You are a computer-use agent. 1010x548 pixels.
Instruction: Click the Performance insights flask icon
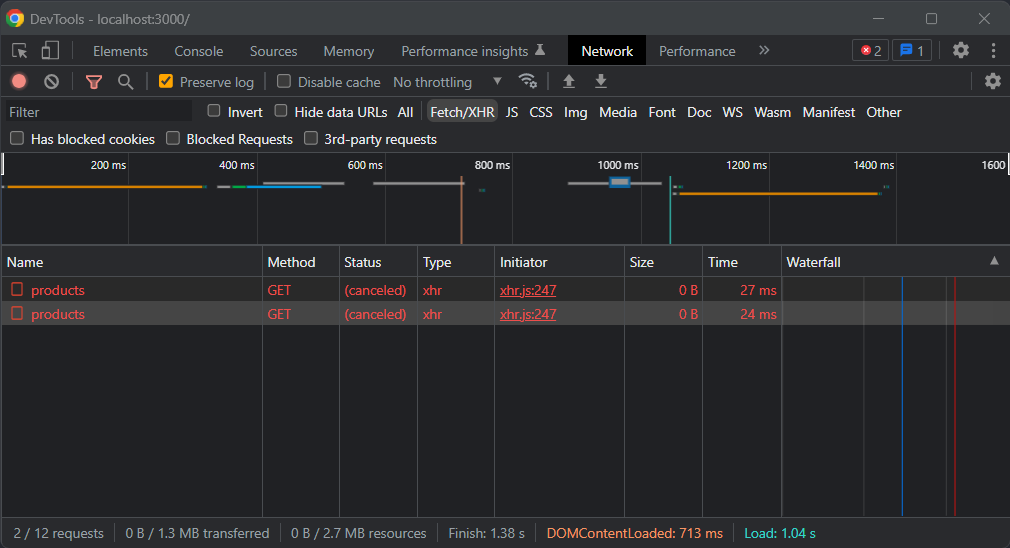(x=540, y=50)
